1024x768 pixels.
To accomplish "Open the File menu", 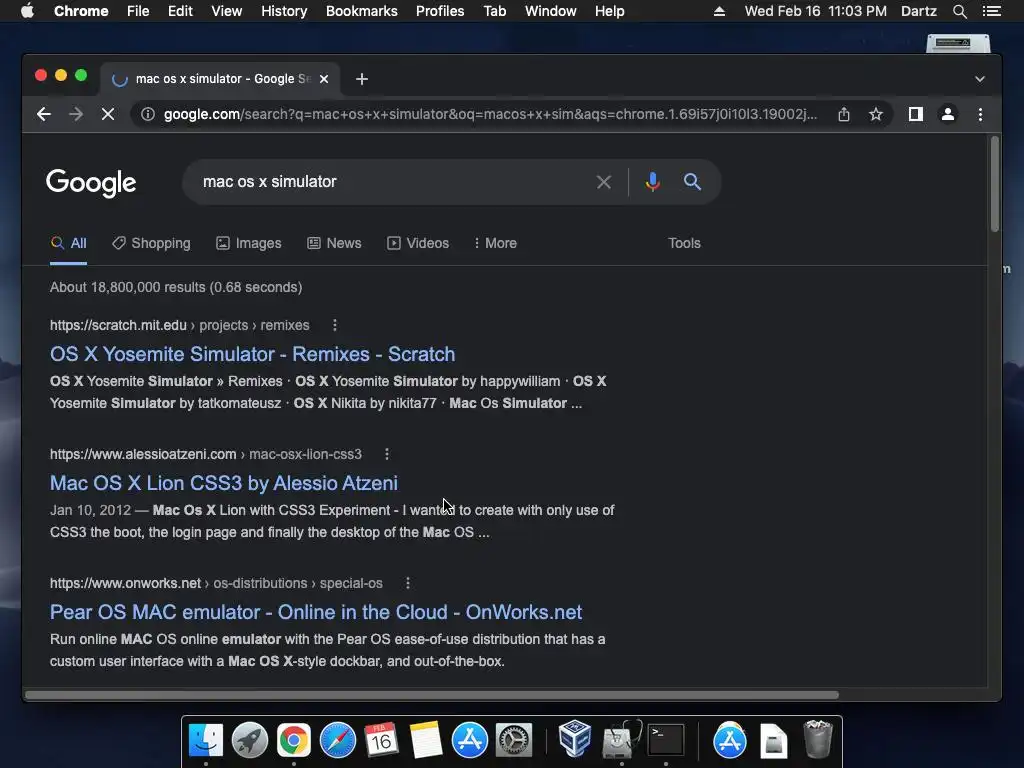I will click(x=138, y=11).
